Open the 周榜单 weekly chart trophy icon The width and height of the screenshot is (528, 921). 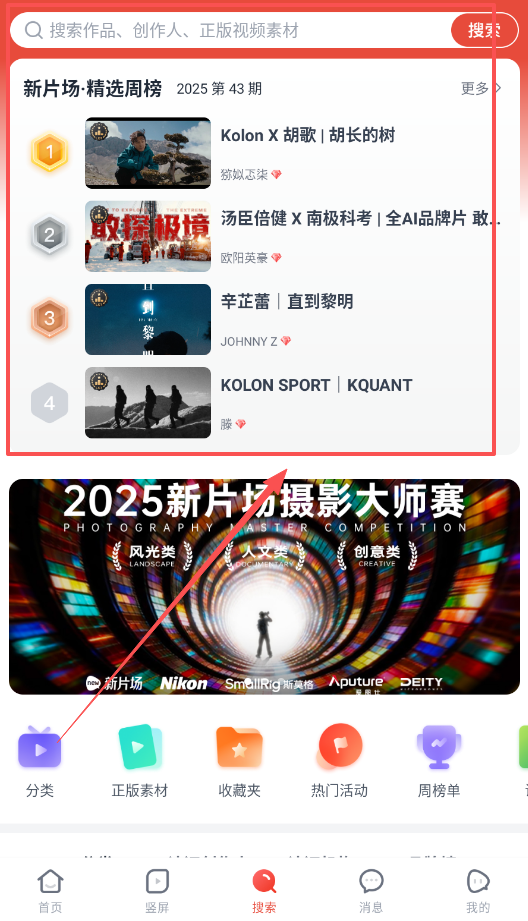click(439, 748)
